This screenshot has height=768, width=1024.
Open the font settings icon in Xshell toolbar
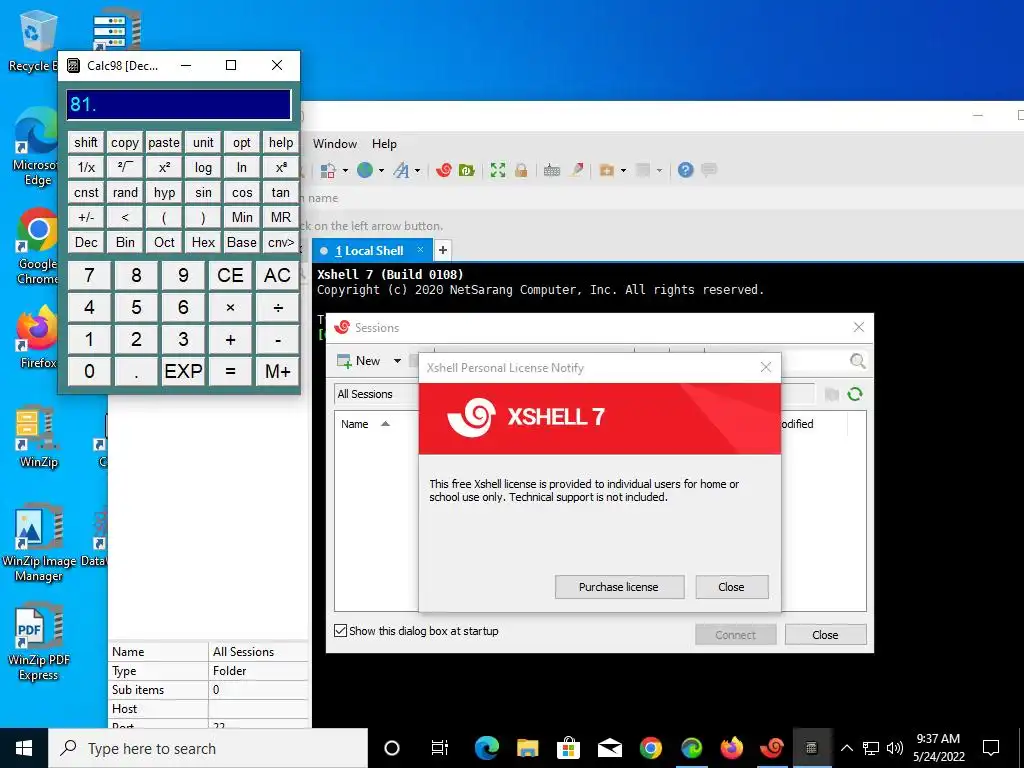[x=400, y=170]
